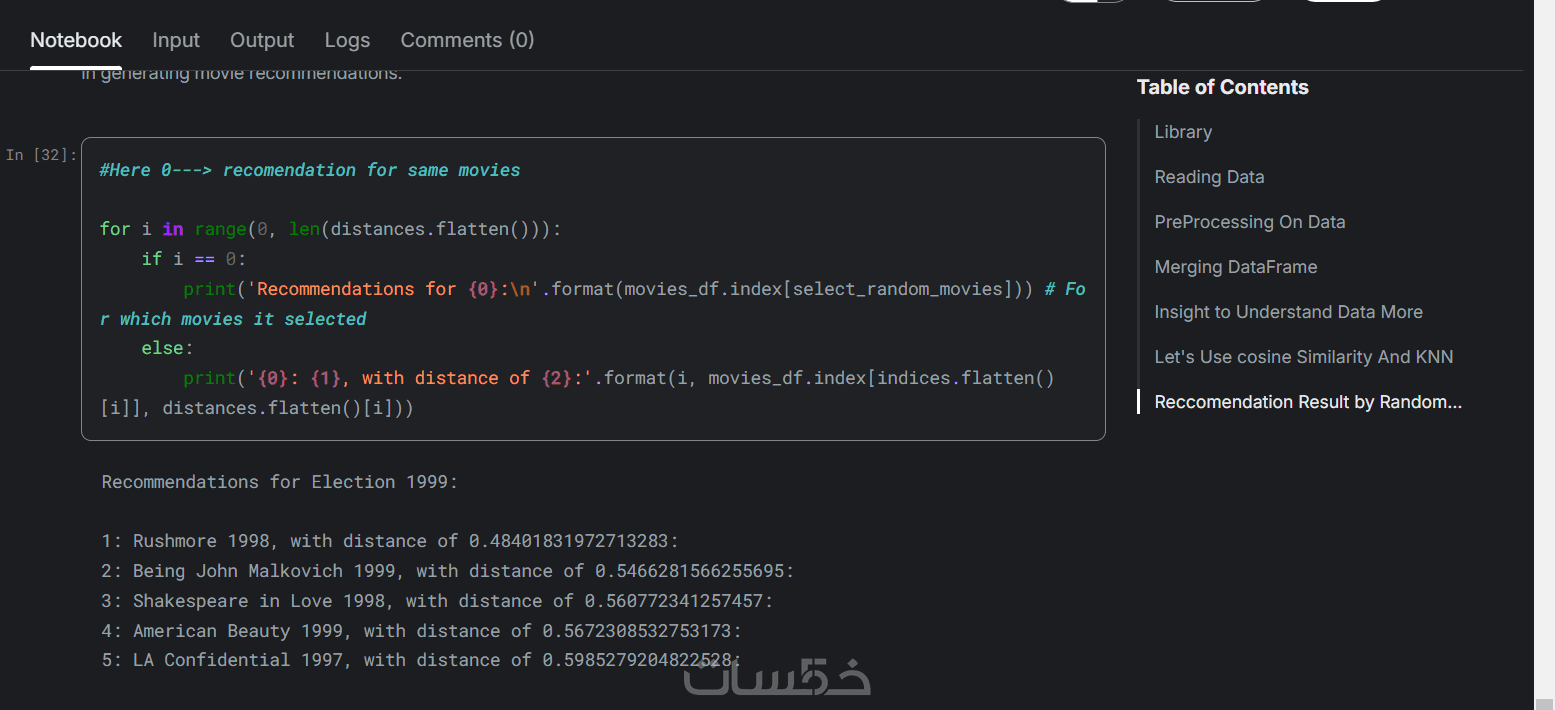This screenshot has width=1555, height=710.
Task: Click the page's vertical scrollbar
Action: tap(1544, 350)
